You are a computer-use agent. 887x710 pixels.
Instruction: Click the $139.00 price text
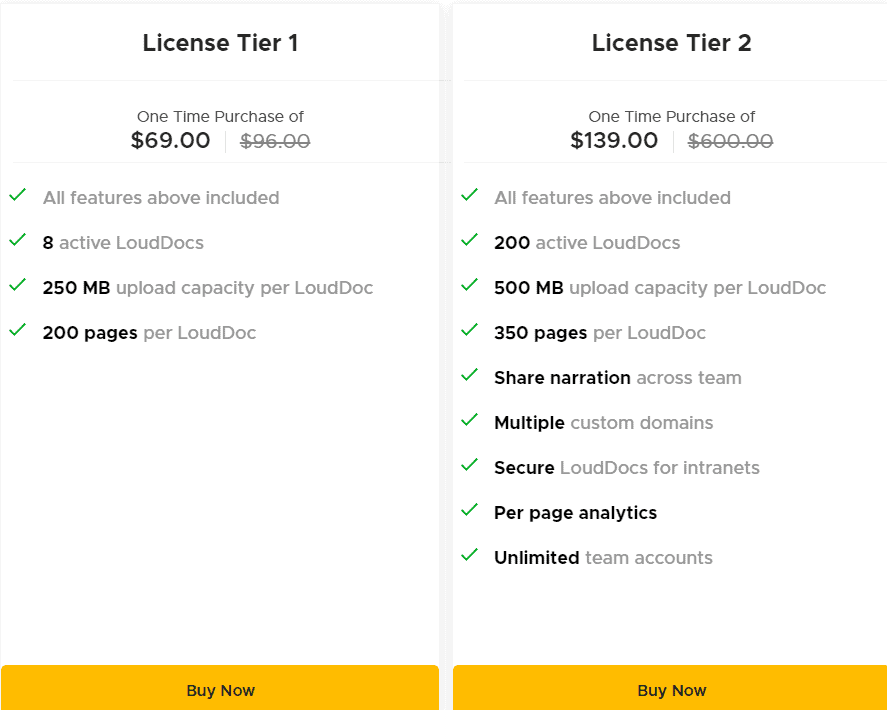(614, 141)
